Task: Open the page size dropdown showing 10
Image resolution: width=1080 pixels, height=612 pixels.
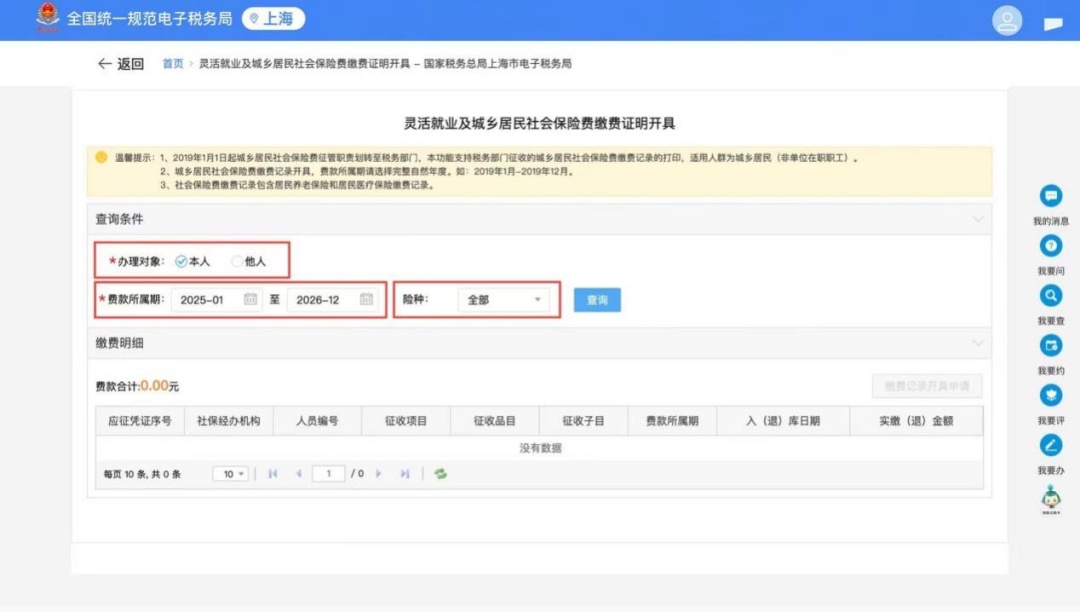Action: pyautogui.click(x=230, y=474)
